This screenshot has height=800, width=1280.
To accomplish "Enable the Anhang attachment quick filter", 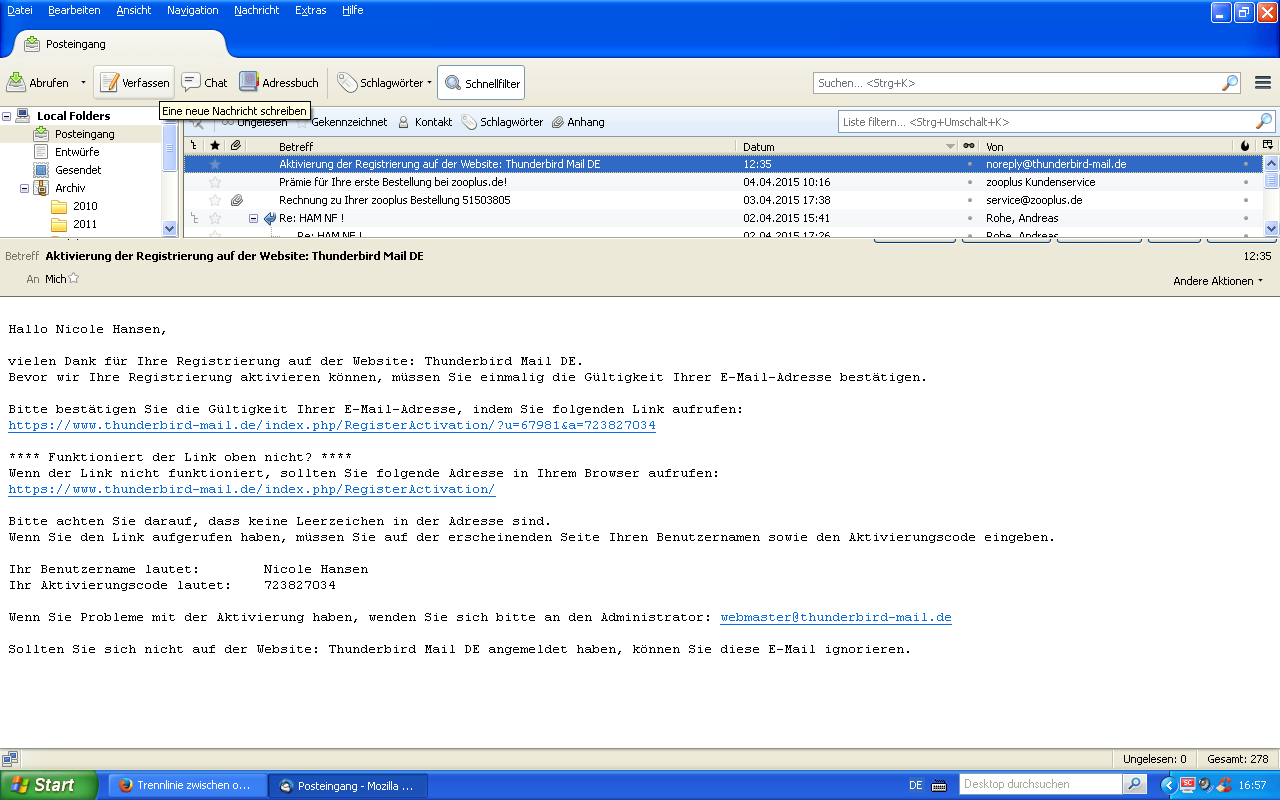I will point(578,122).
